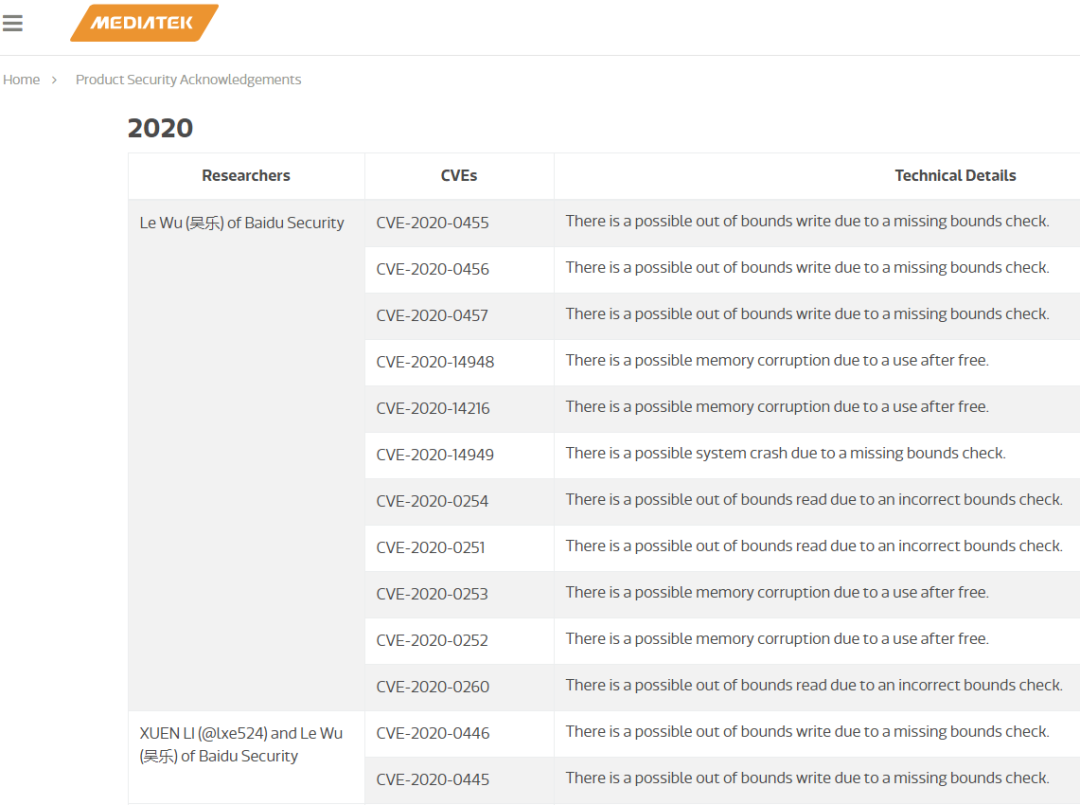
Task: Select the CVE-2020-14216 cell
Action: [x=459, y=408]
